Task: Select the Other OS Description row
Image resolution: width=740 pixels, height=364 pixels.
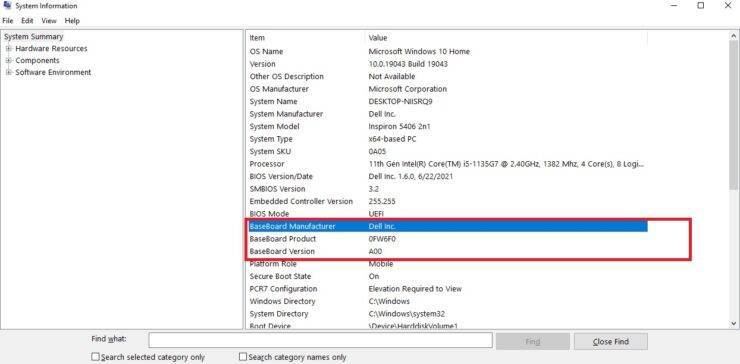Action: pyautogui.click(x=447, y=76)
